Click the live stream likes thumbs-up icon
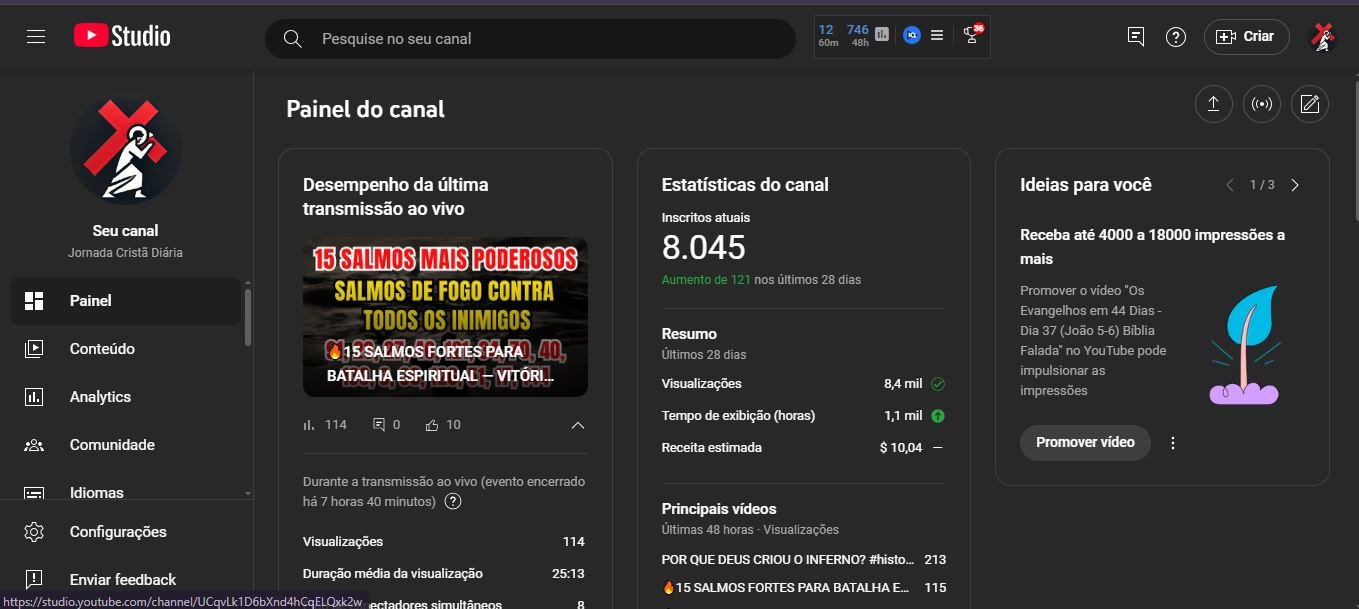Image resolution: width=1359 pixels, height=609 pixels. tap(432, 425)
